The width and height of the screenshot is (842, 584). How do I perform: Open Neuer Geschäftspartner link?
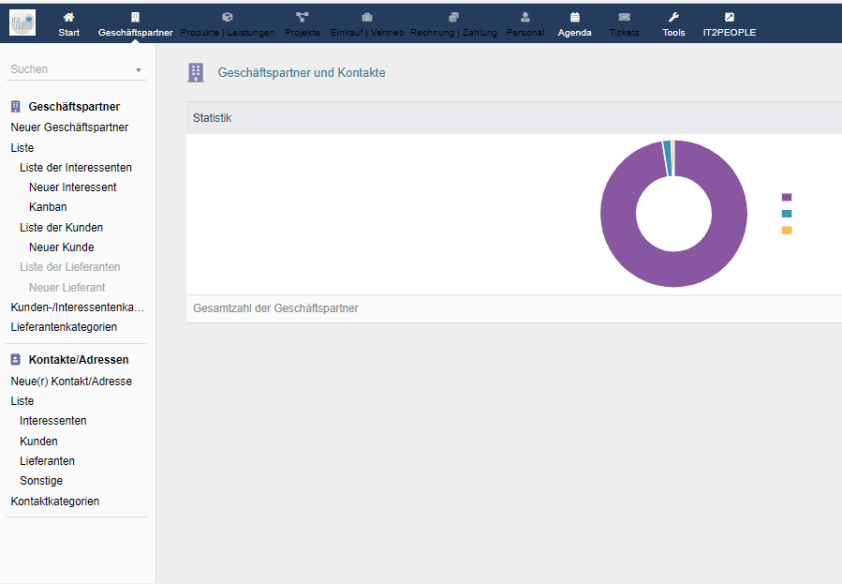pos(69,127)
